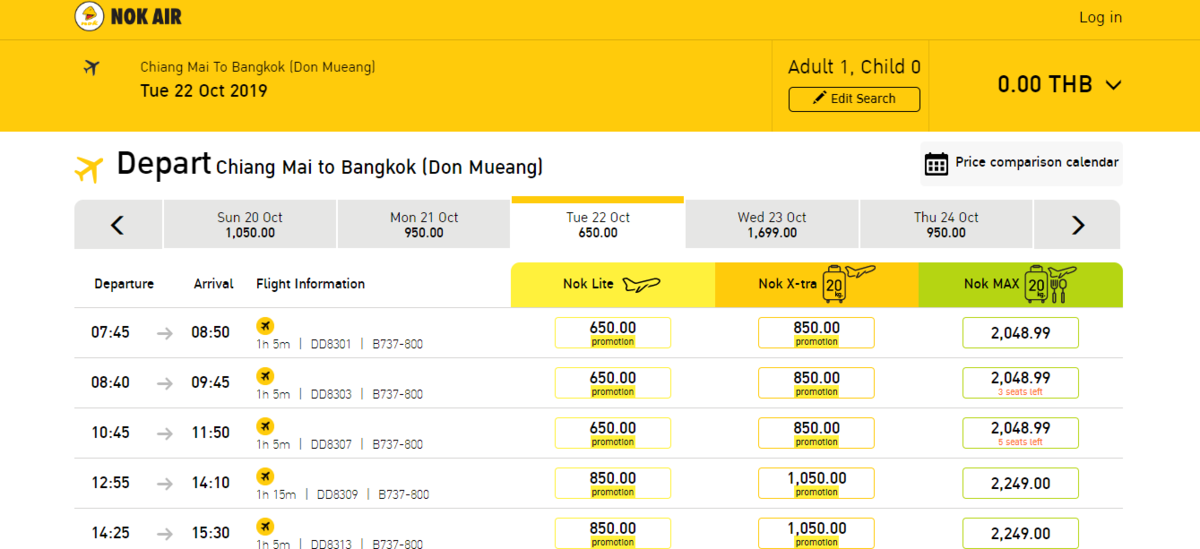Select the Mon 21 Oct date tab

[424, 225]
